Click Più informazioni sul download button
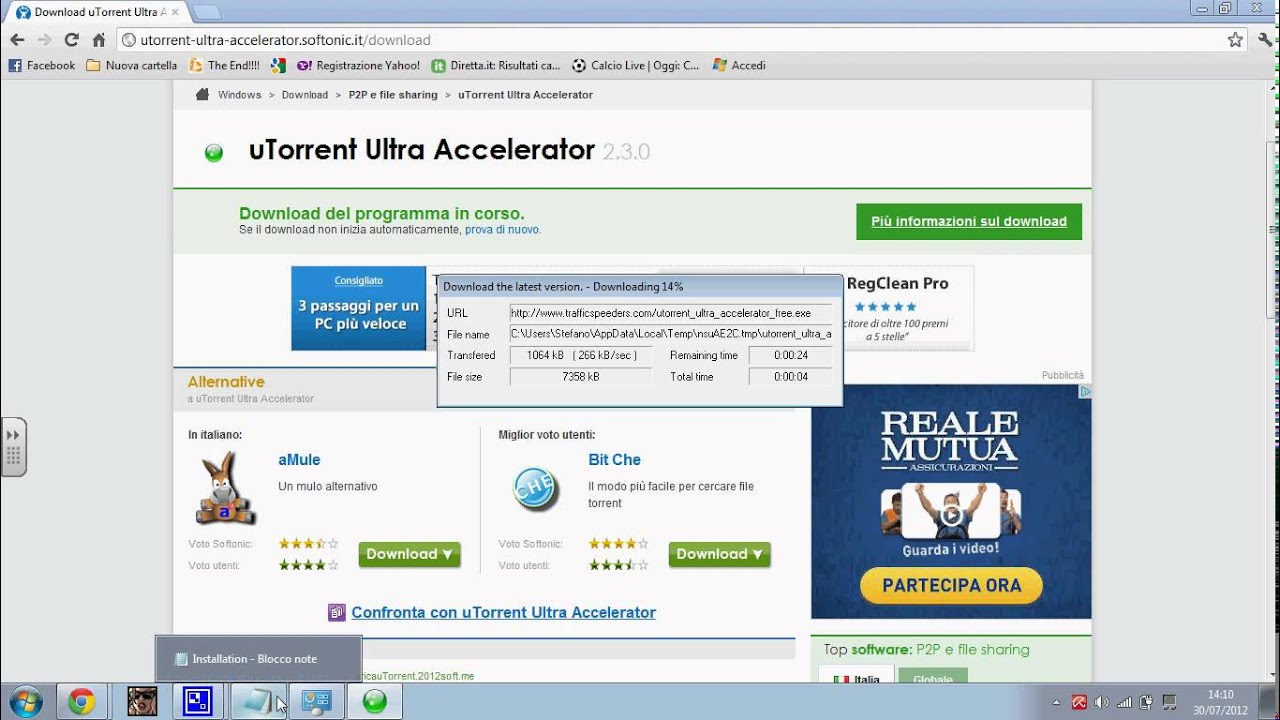This screenshot has width=1280, height=720. click(x=969, y=221)
